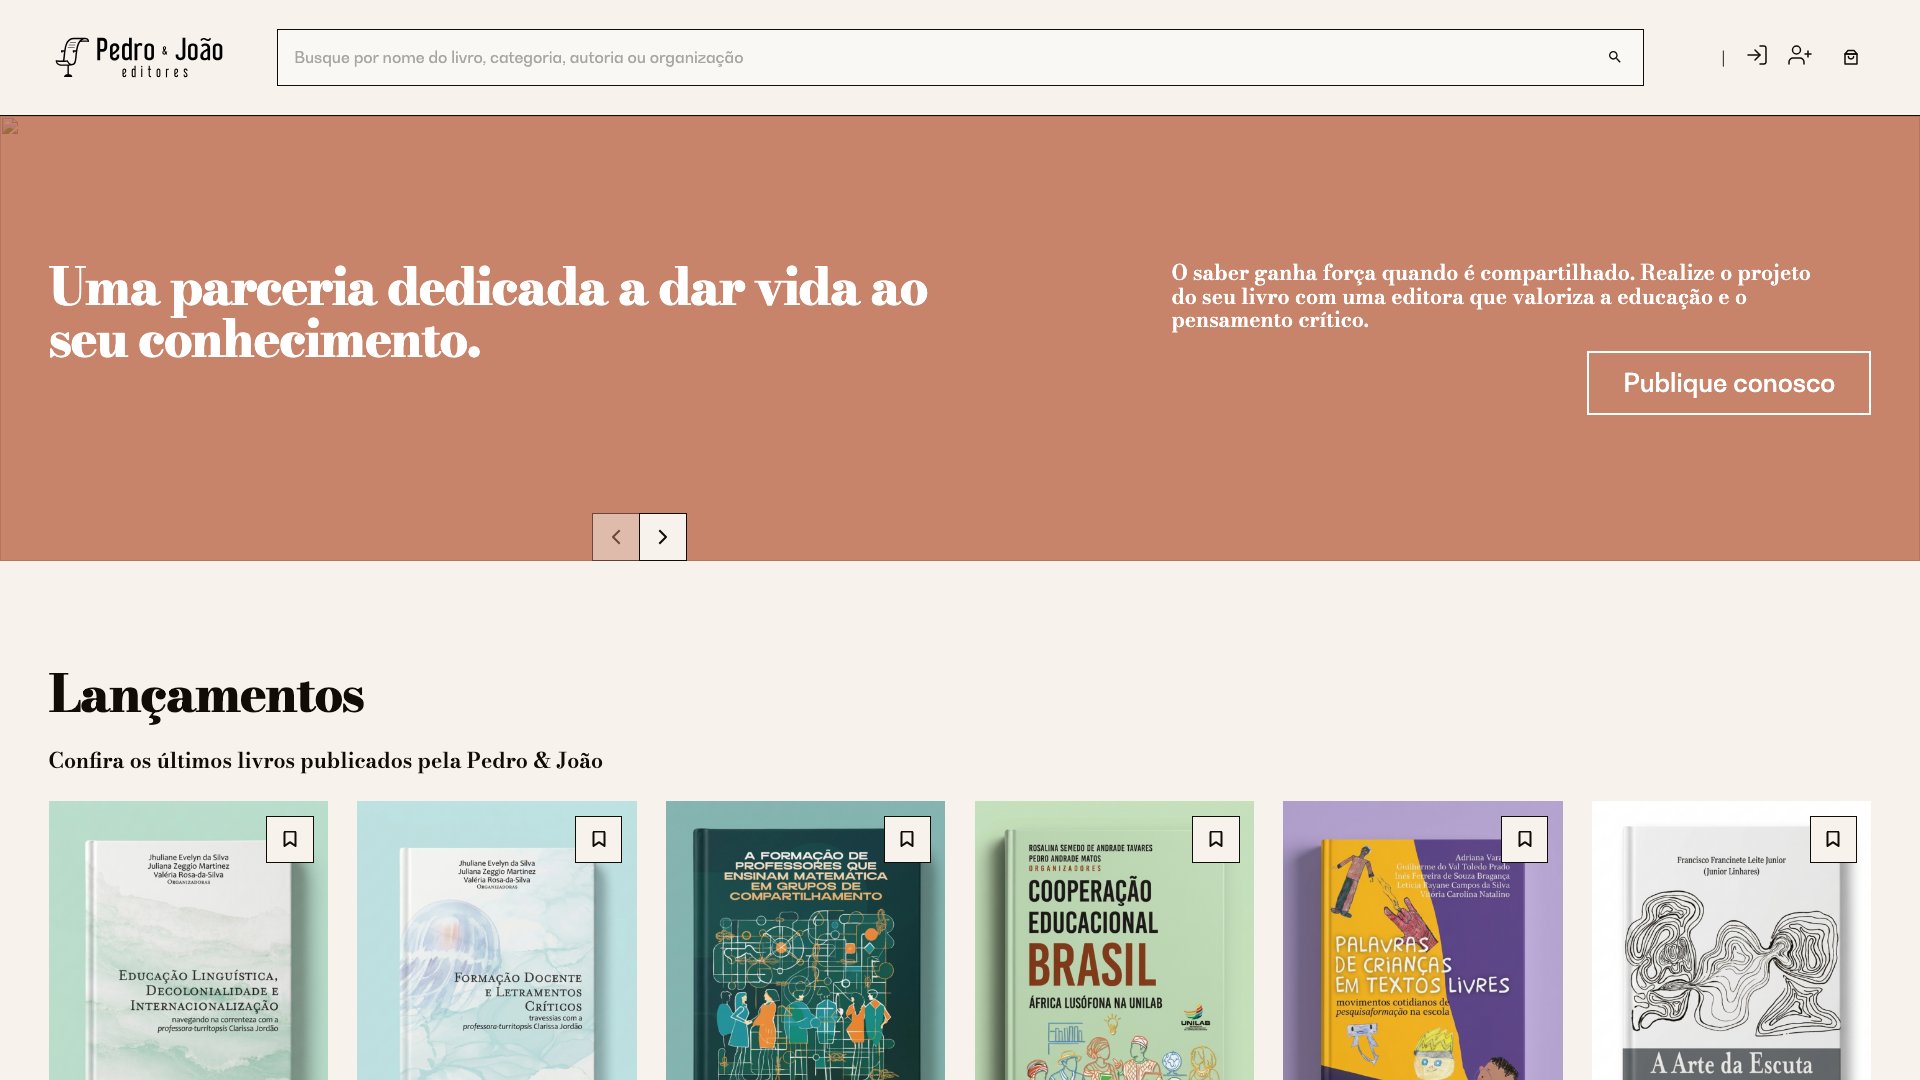Go to next banner slide
Viewport: 1920px width, 1080px height.
[663, 537]
